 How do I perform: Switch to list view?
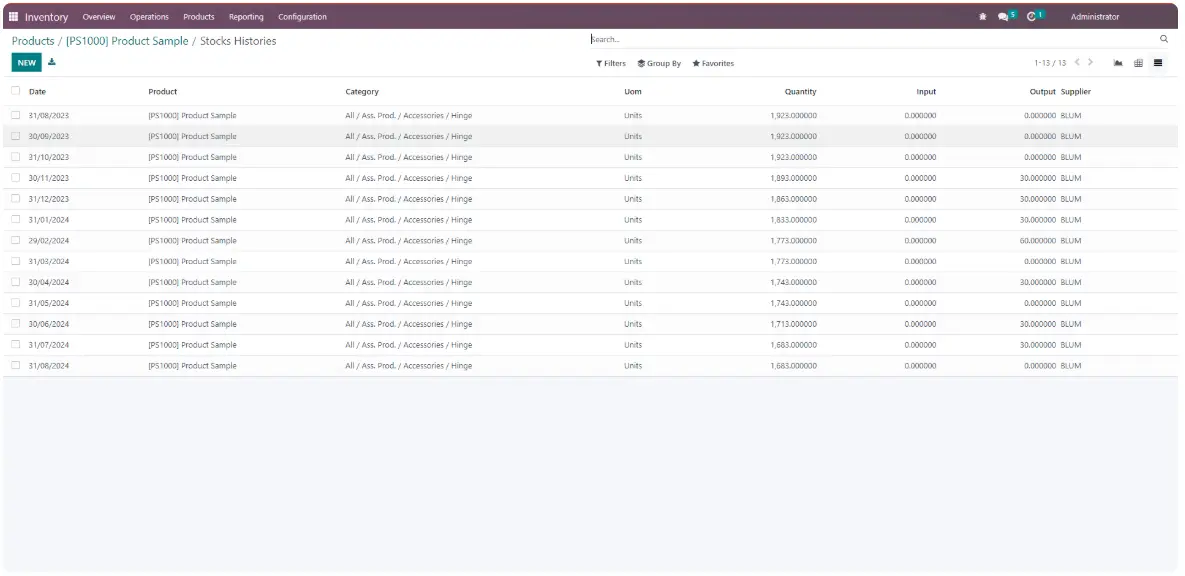(1158, 63)
